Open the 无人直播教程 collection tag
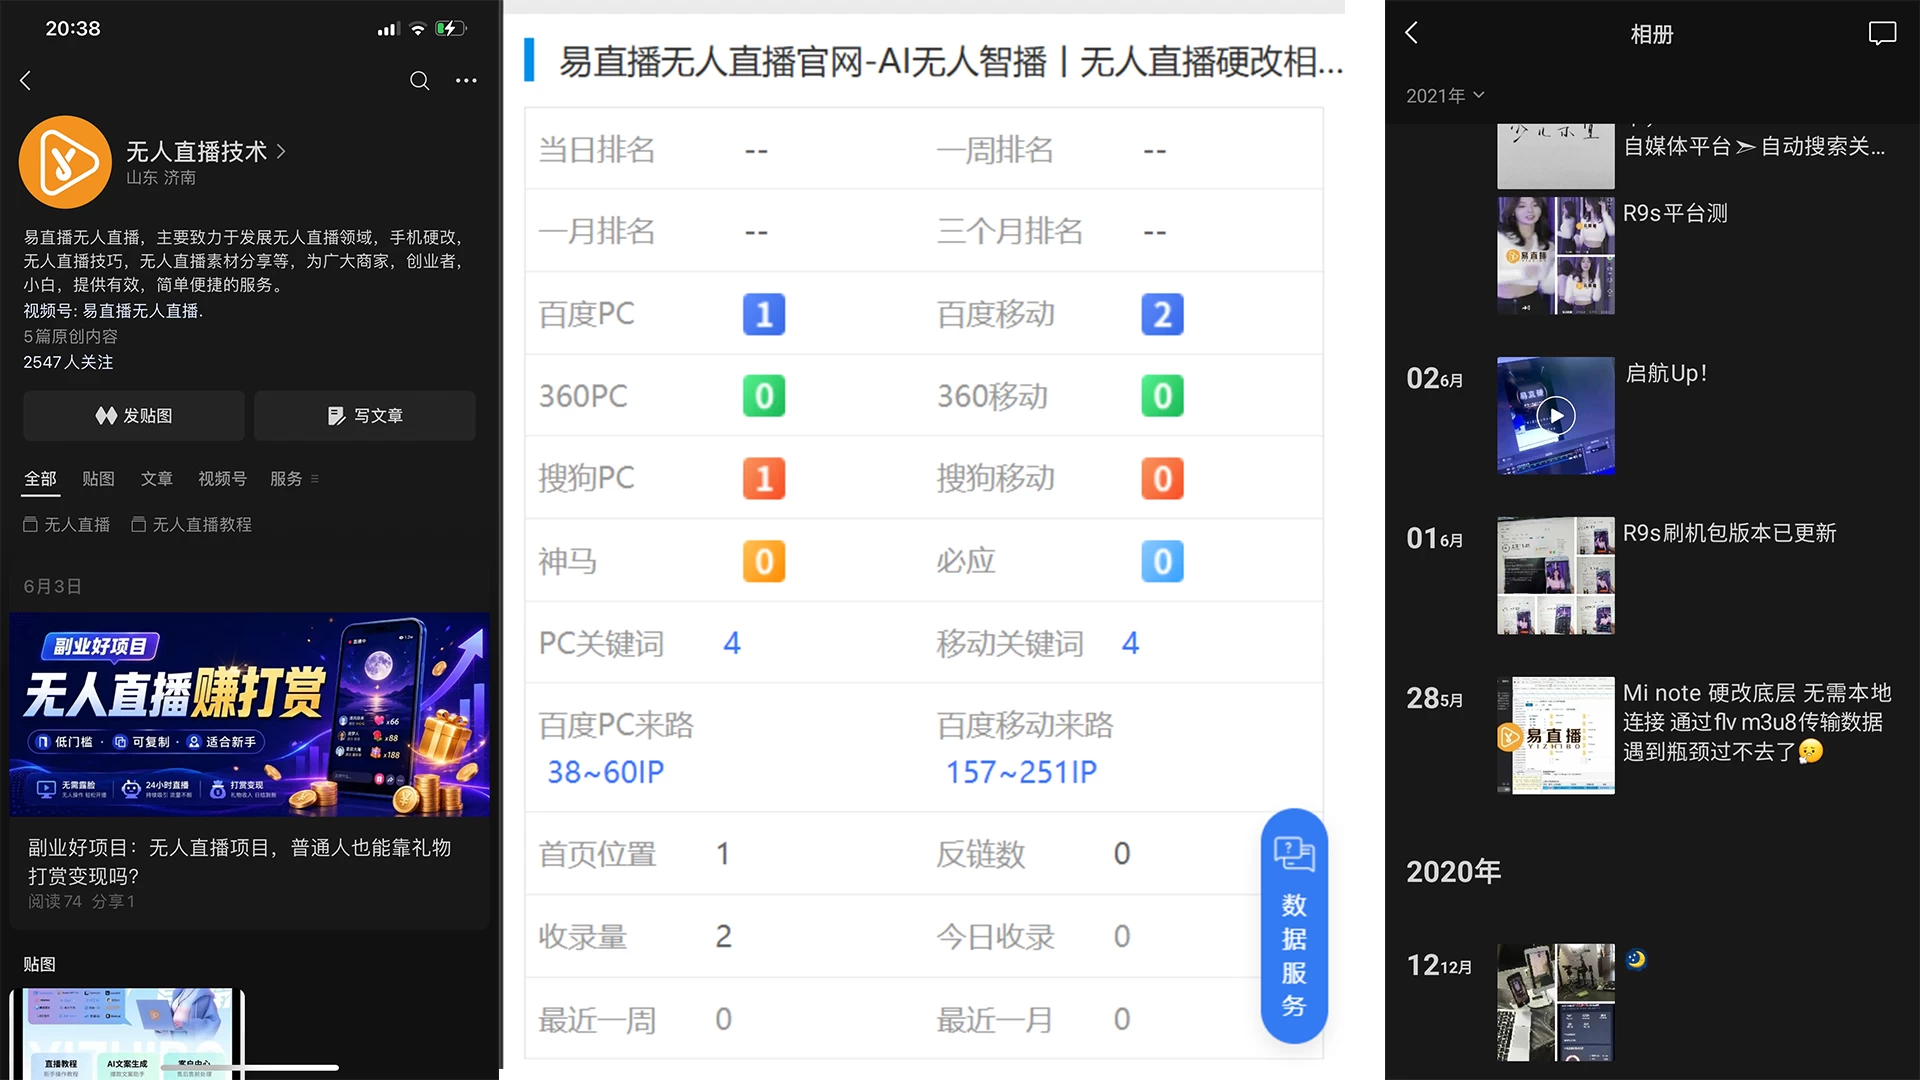 (x=192, y=525)
